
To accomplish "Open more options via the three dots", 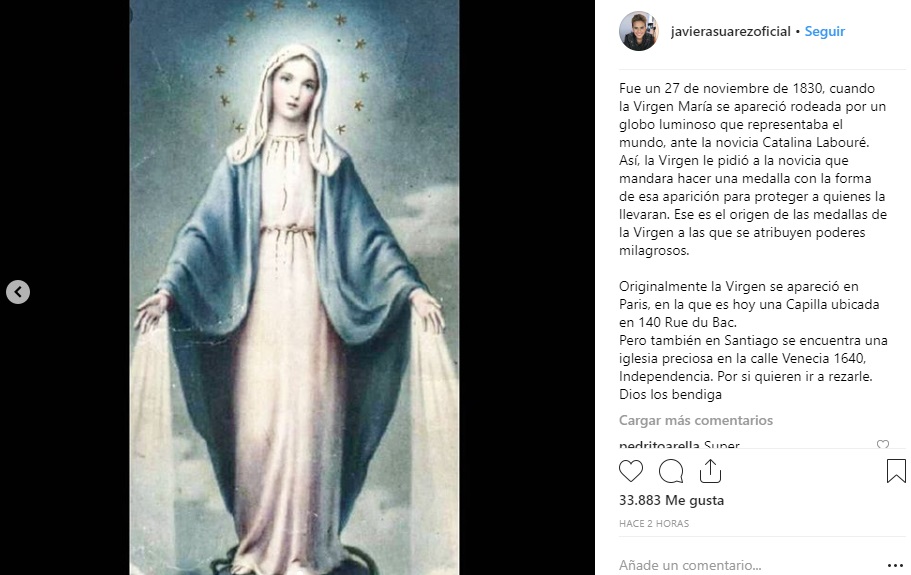I will coord(895,565).
